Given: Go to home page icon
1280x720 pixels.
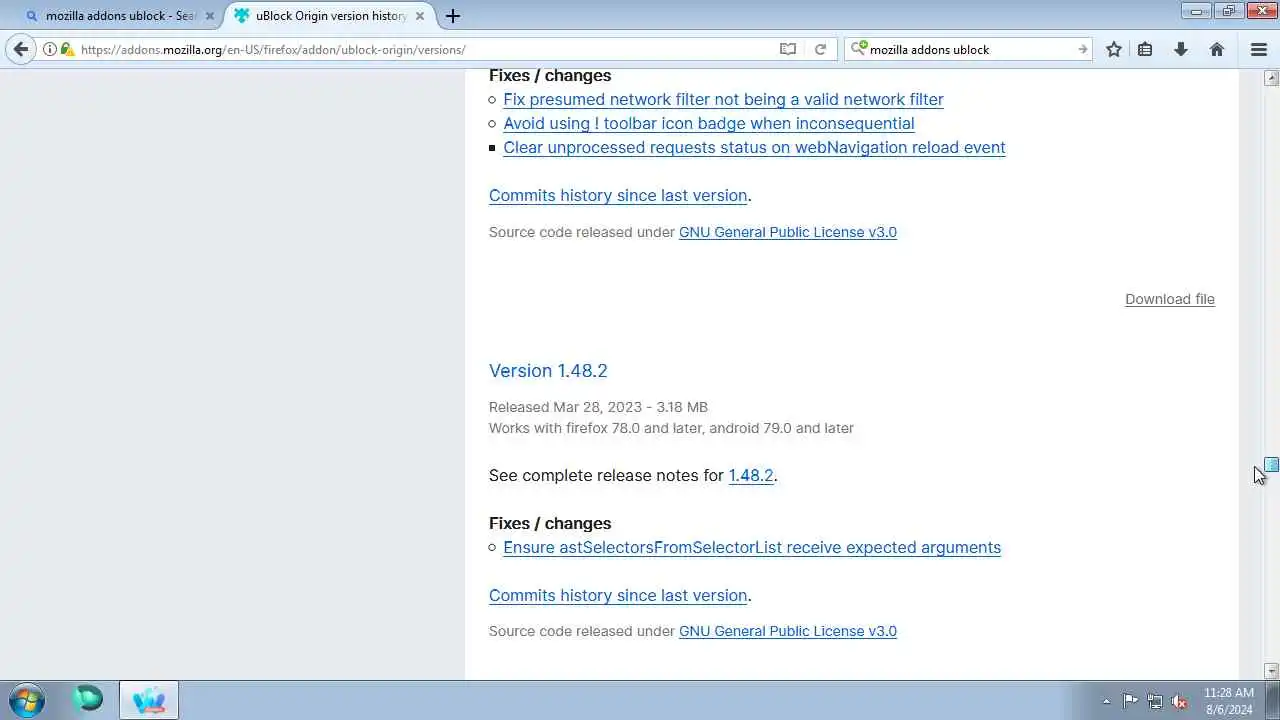Looking at the screenshot, I should pyautogui.click(x=1217, y=49).
